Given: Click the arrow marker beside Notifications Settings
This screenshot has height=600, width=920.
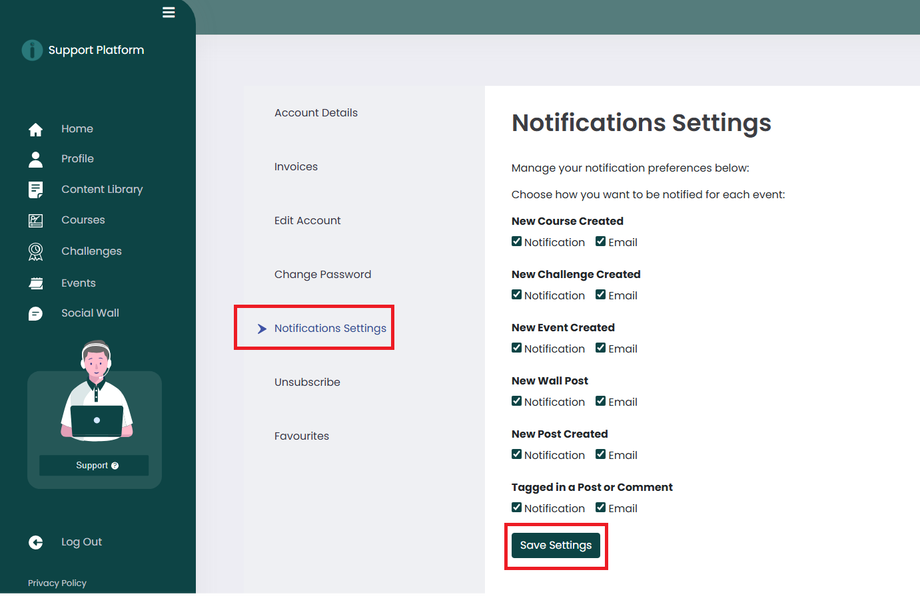Looking at the screenshot, I should pyautogui.click(x=262, y=328).
